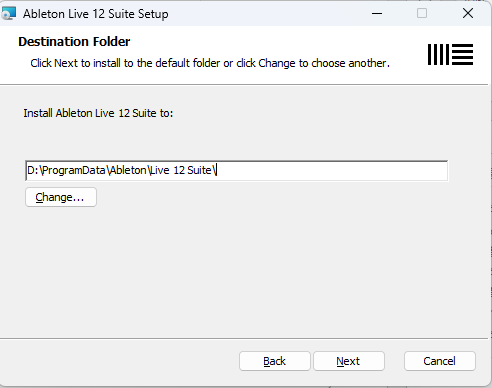Click the "Ableton Live 12 Suite Setup" title text
This screenshot has width=492, height=388.
(96, 14)
